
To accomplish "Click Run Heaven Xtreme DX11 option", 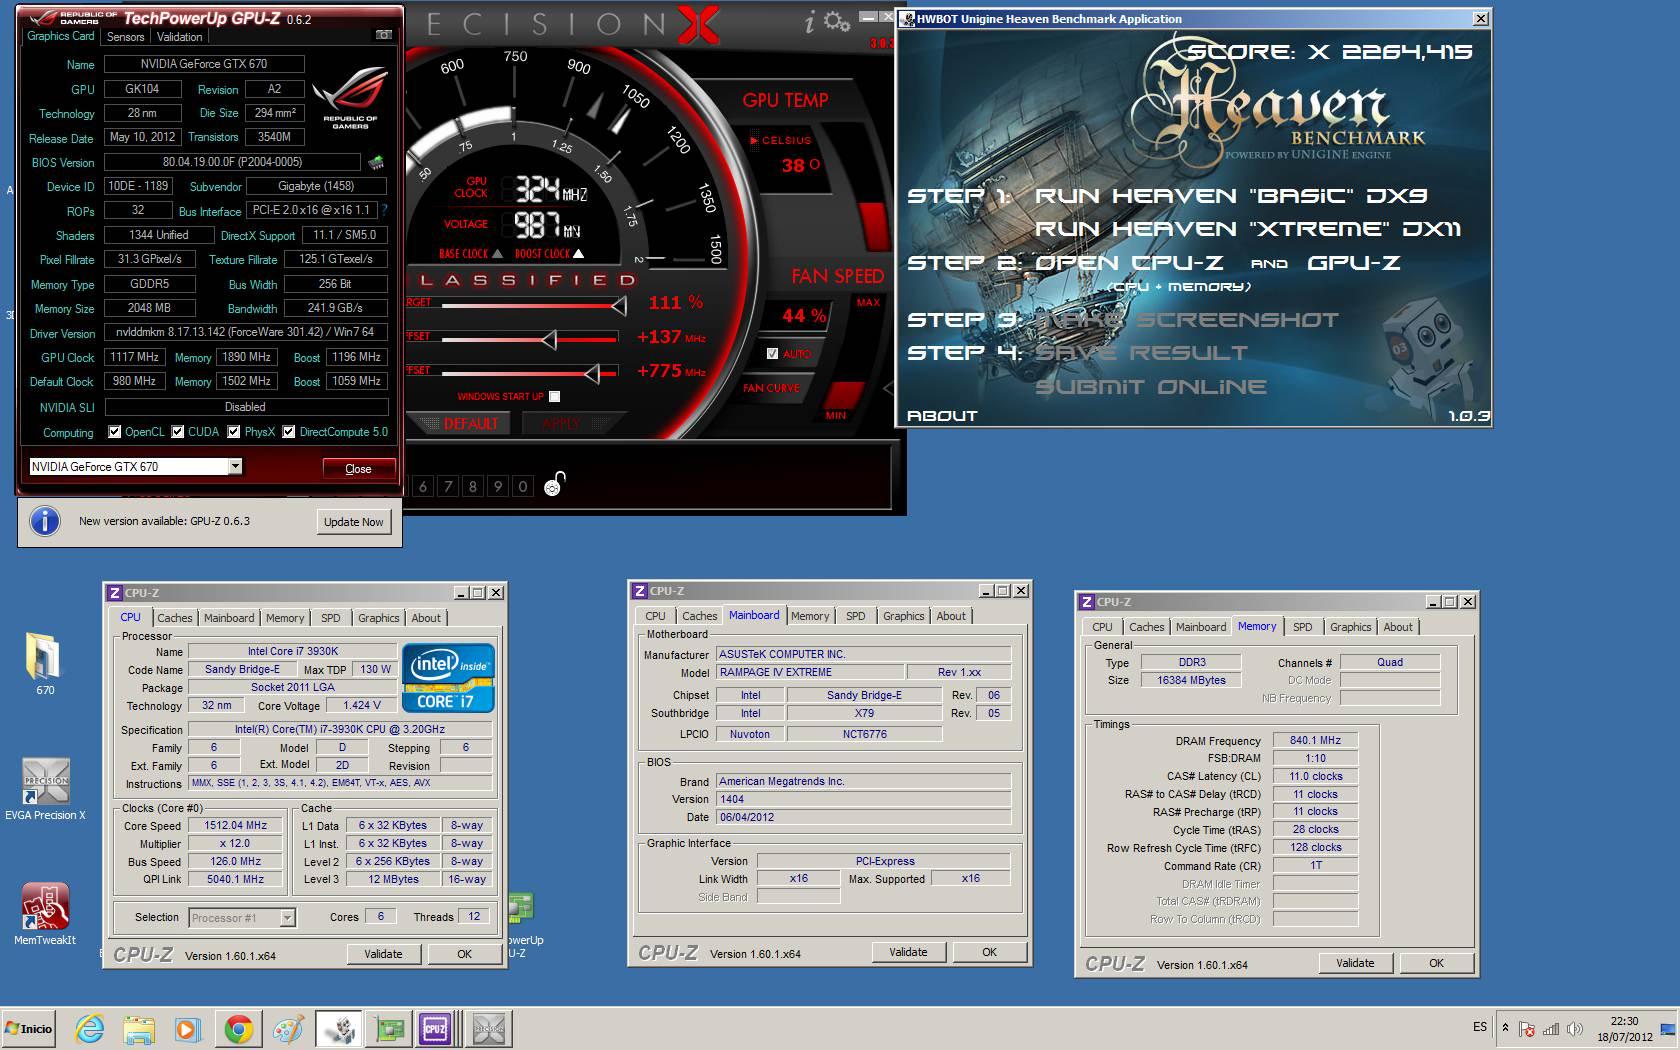I will tap(1248, 229).
